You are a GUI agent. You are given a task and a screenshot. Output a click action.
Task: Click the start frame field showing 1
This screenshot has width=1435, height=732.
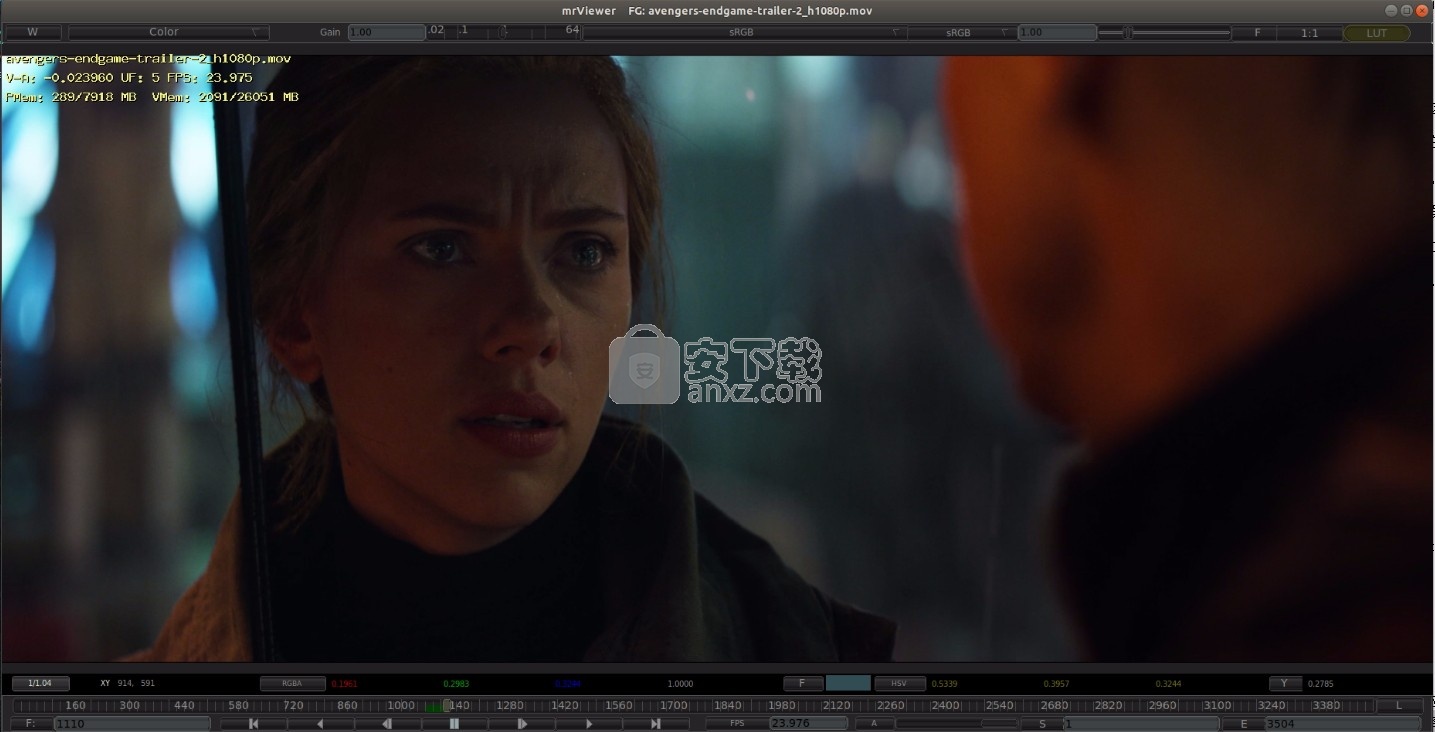(1140, 723)
